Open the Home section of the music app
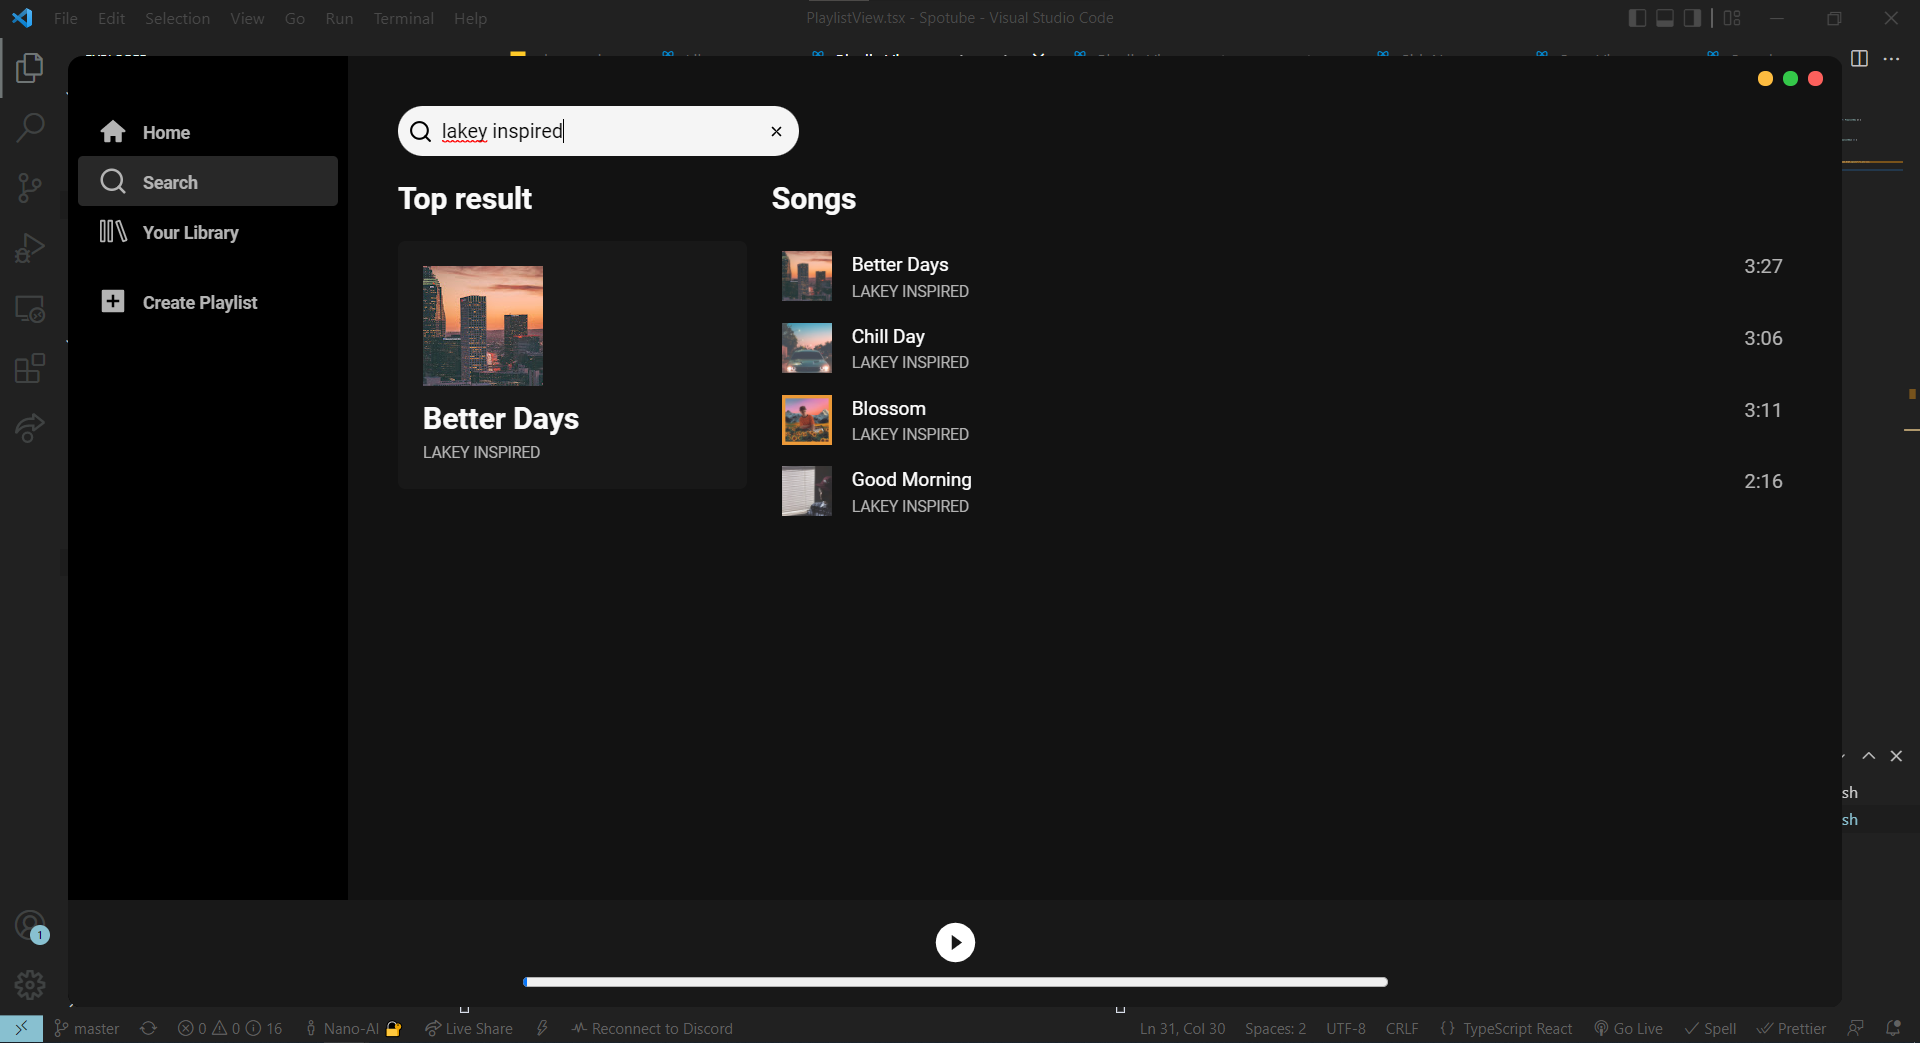1920x1043 pixels. coord(166,131)
